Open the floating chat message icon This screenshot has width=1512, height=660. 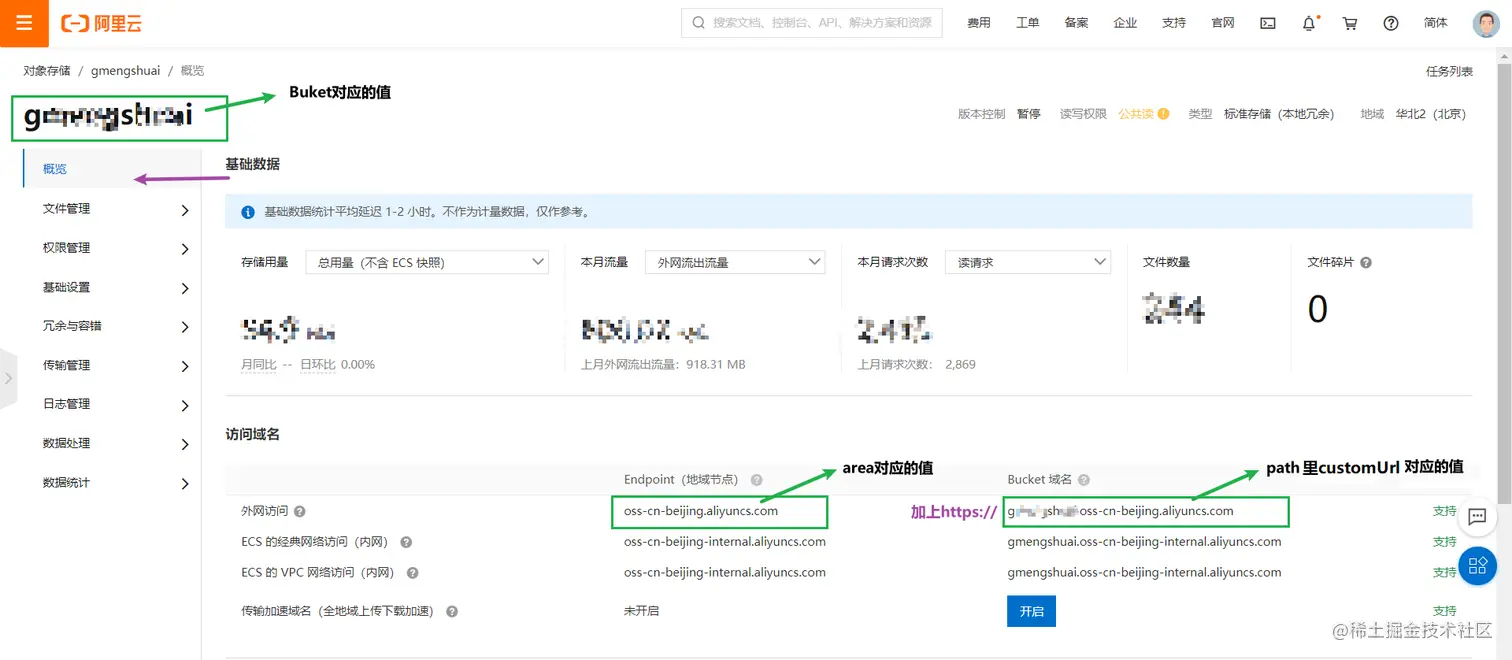pos(1477,516)
